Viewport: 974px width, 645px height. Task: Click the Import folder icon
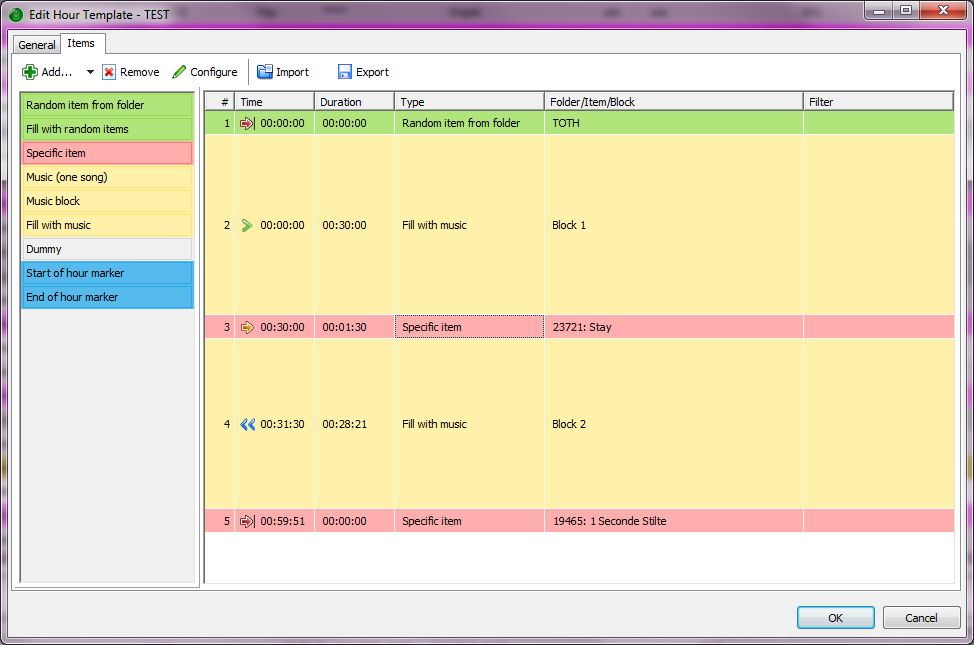point(265,72)
